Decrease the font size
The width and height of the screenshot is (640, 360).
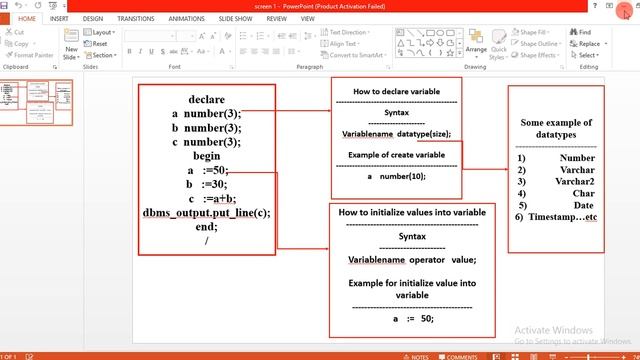pyautogui.click(x=213, y=36)
